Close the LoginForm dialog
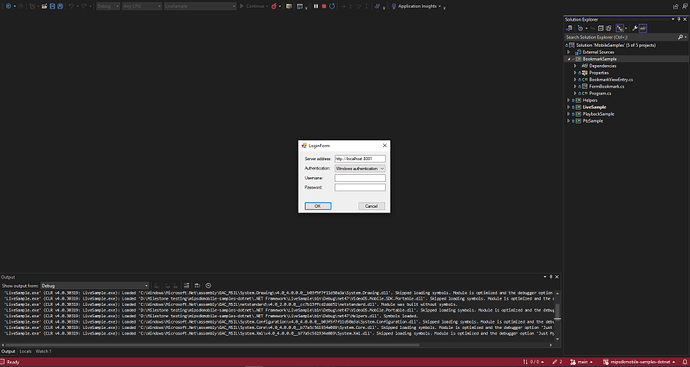Image resolution: width=690 pixels, height=367 pixels. coord(385,145)
